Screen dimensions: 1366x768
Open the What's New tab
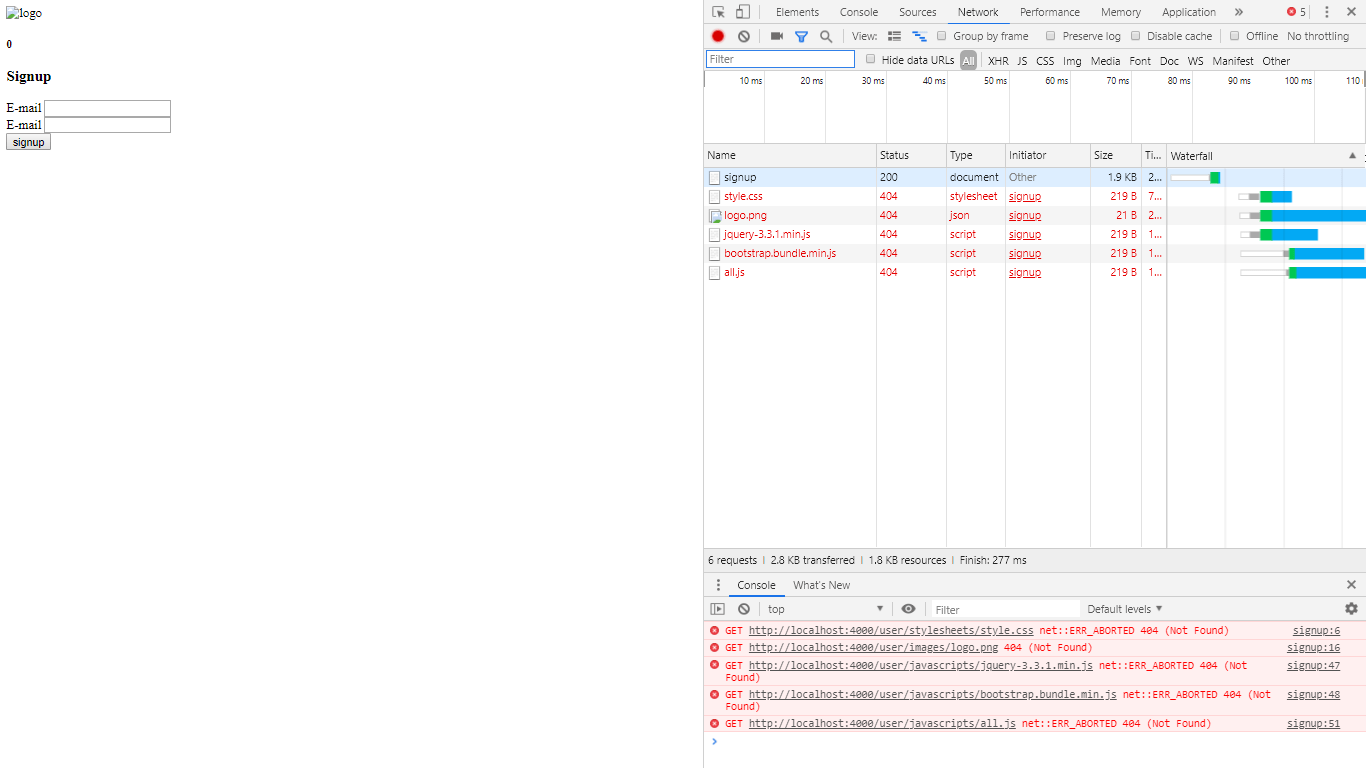coord(821,584)
